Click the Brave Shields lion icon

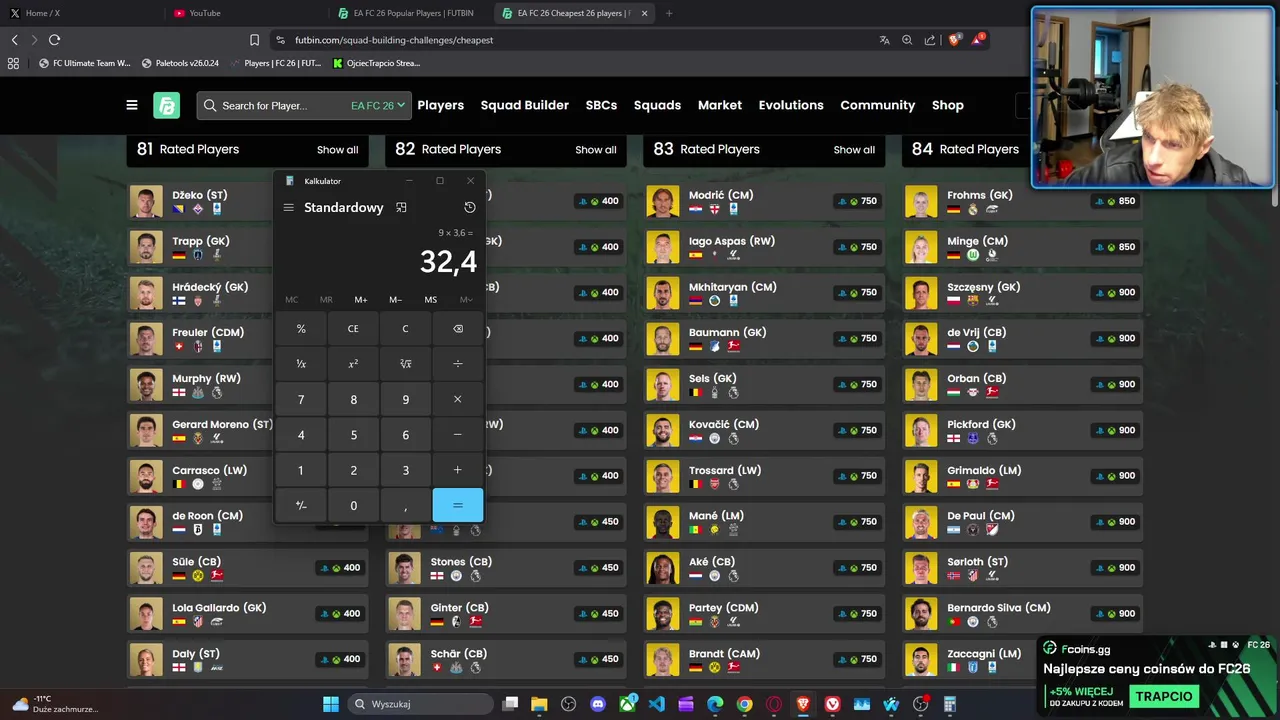click(x=954, y=40)
